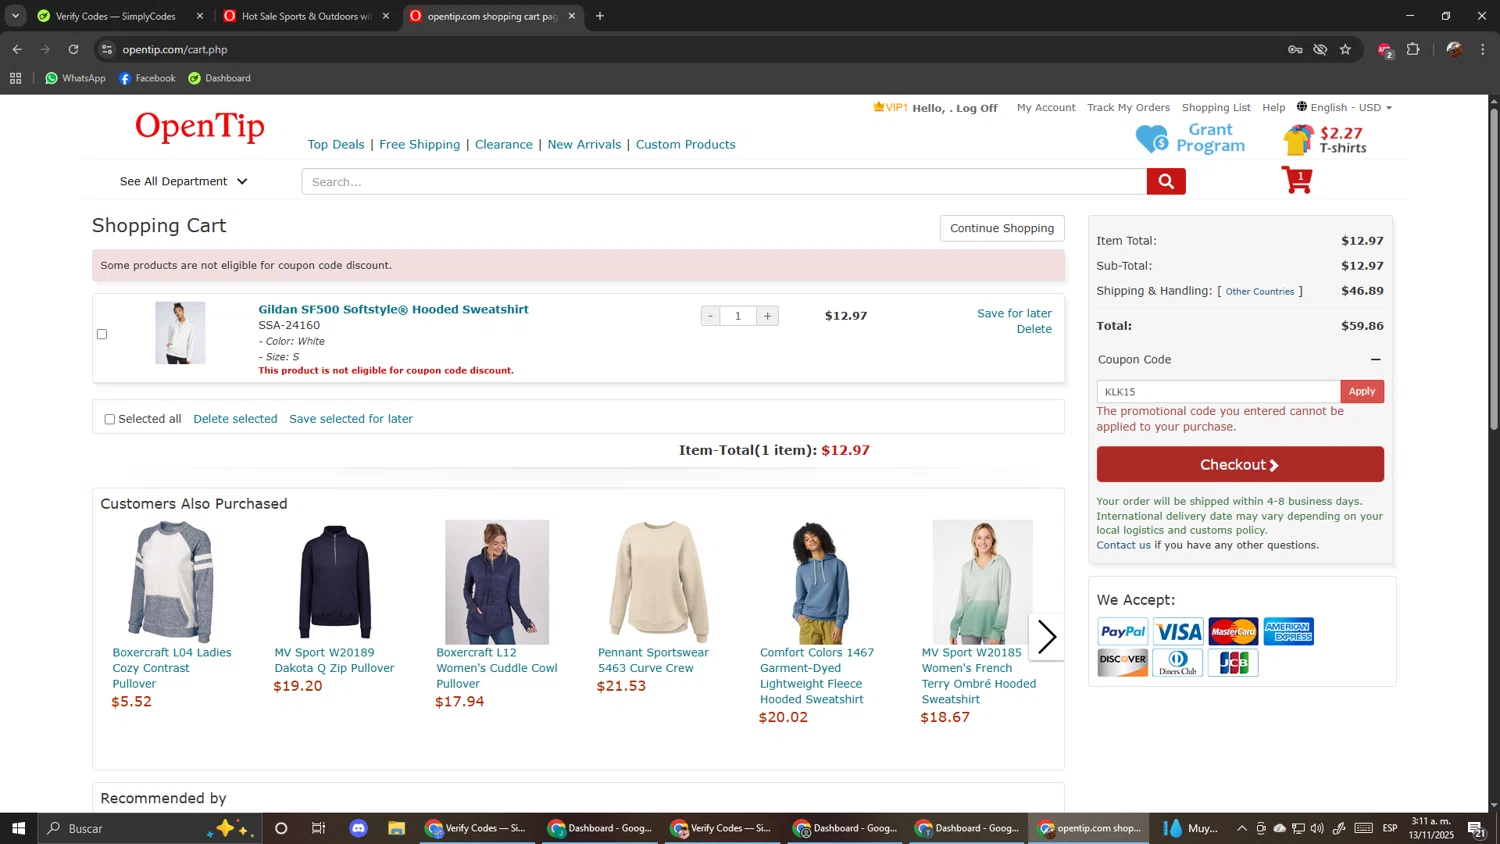Open the tab search dropdown arrow
This screenshot has height=844, width=1500.
tap(15, 16)
